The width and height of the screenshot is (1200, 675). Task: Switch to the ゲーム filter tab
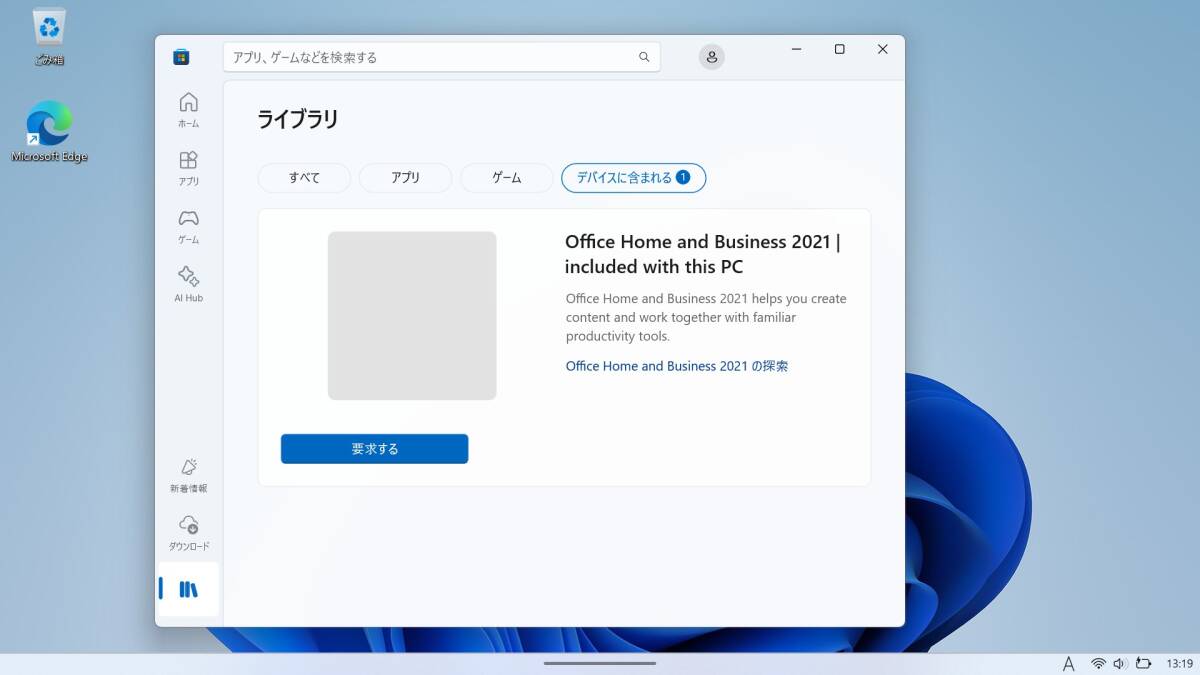tap(506, 178)
